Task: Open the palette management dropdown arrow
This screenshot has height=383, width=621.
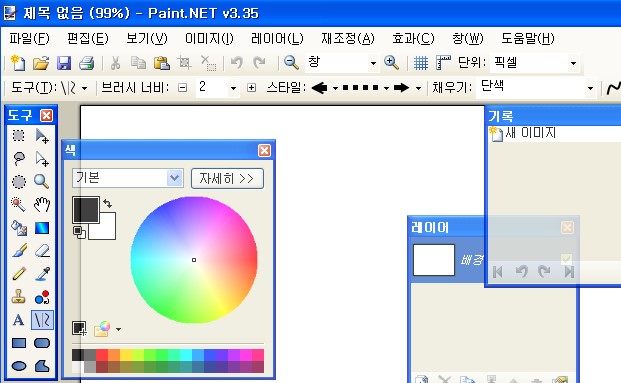Action: pos(118,329)
